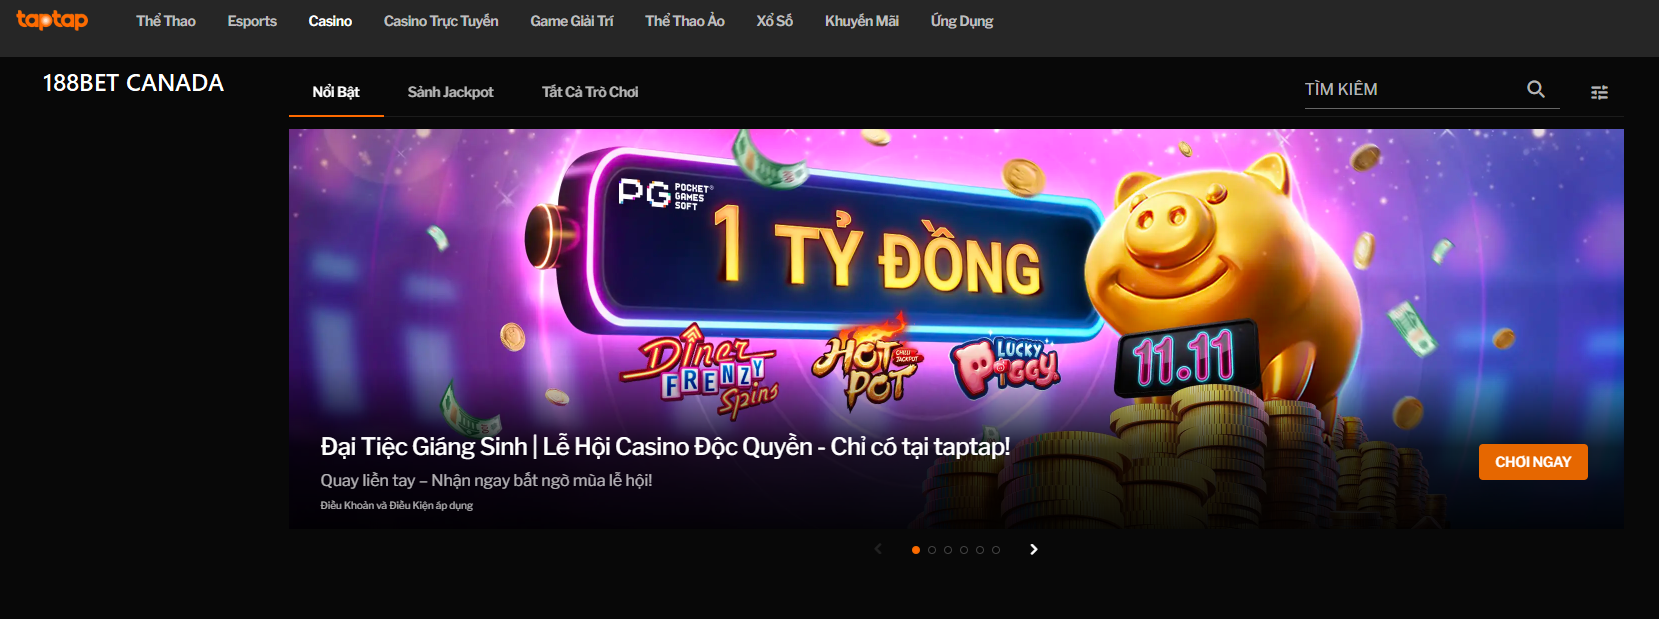
Task: Select the last carousel dot
Action: pos(996,550)
